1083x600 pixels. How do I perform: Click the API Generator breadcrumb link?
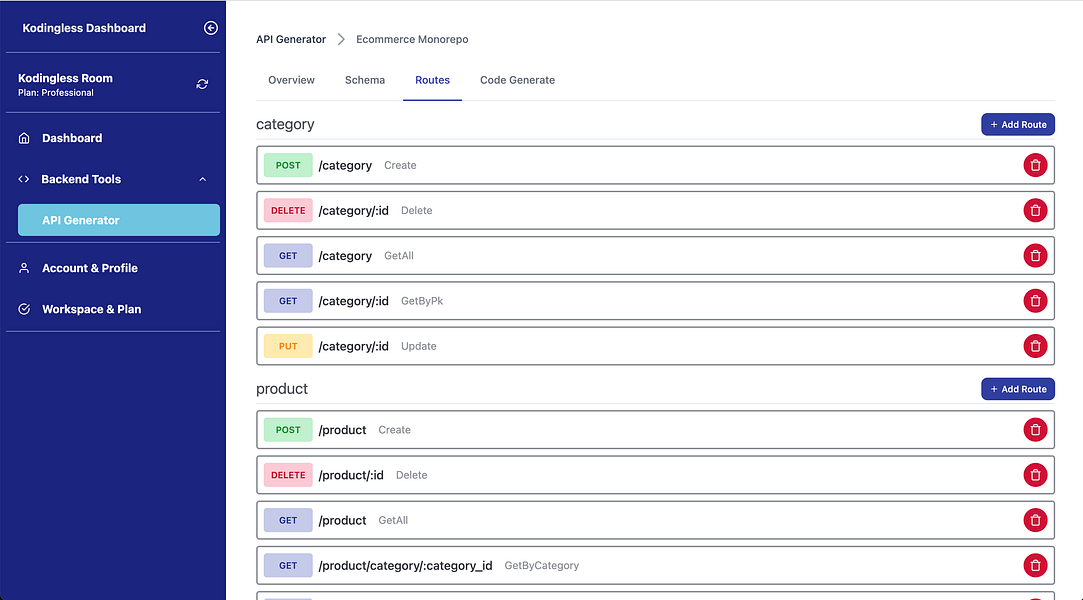291,39
